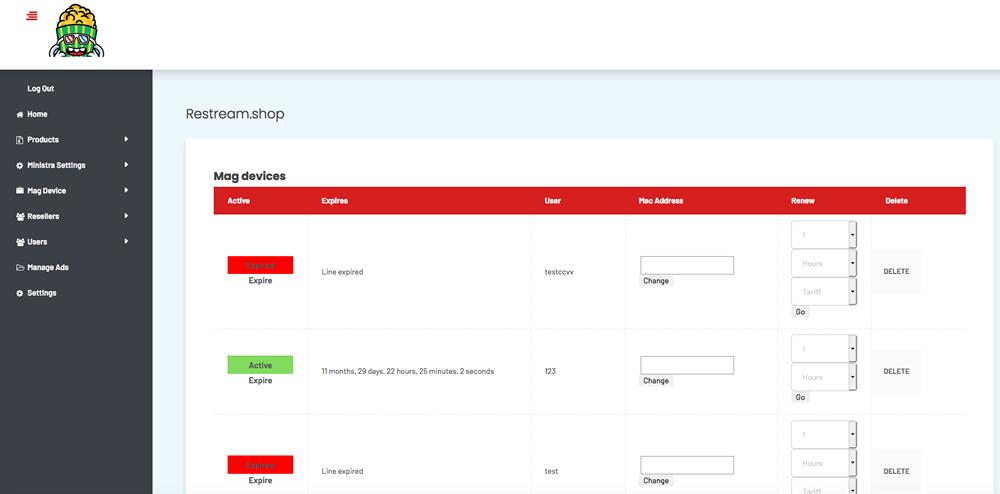
Task: Click Change button for user 123
Action: (656, 381)
